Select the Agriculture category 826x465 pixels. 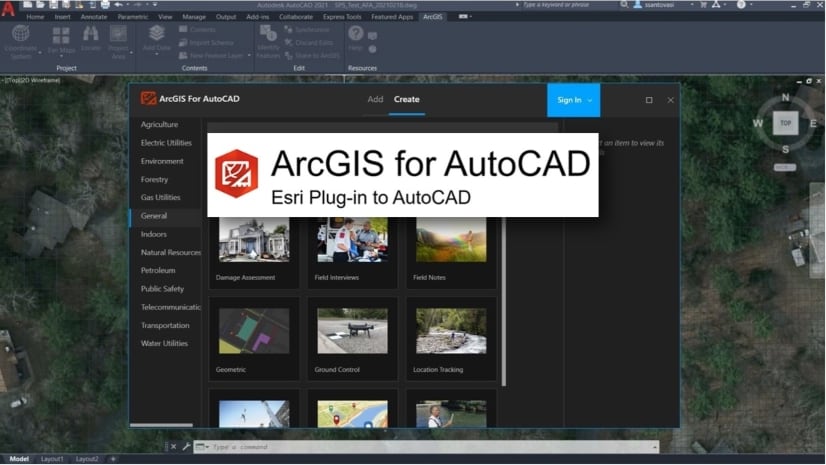click(x=159, y=125)
